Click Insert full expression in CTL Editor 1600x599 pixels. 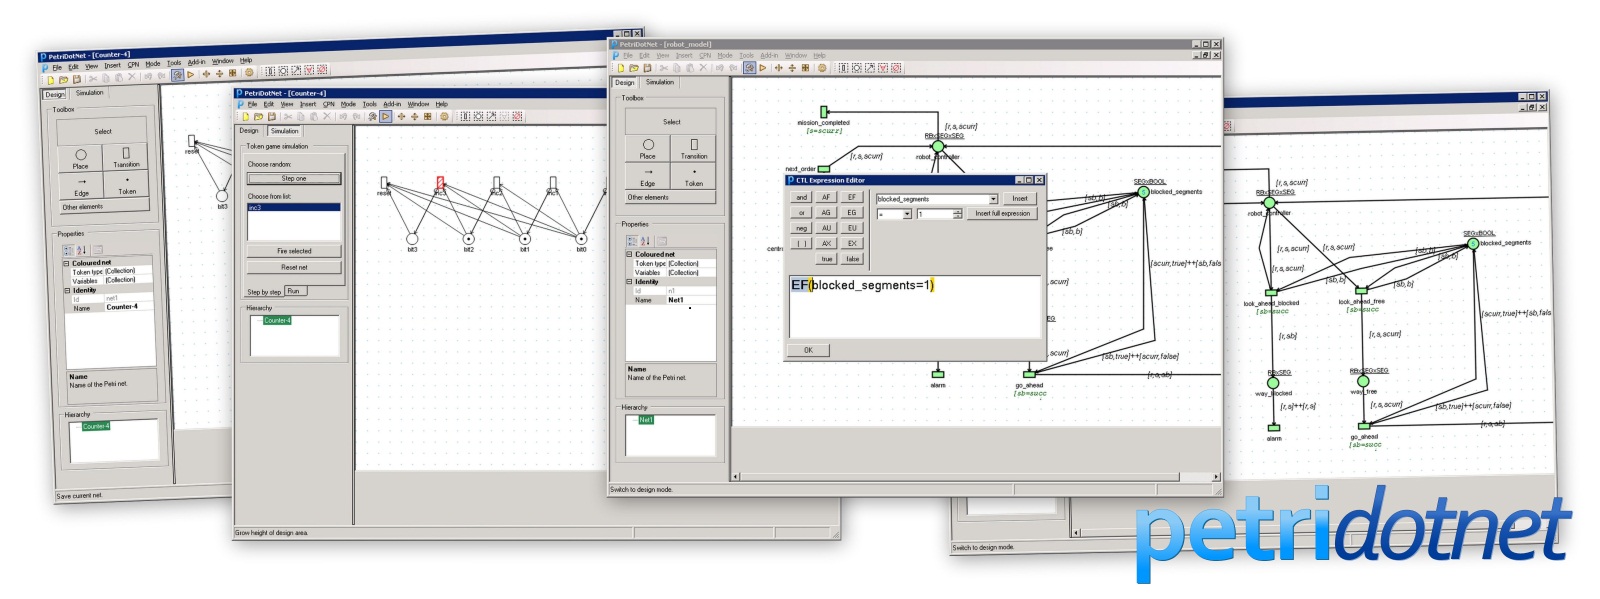point(1002,214)
